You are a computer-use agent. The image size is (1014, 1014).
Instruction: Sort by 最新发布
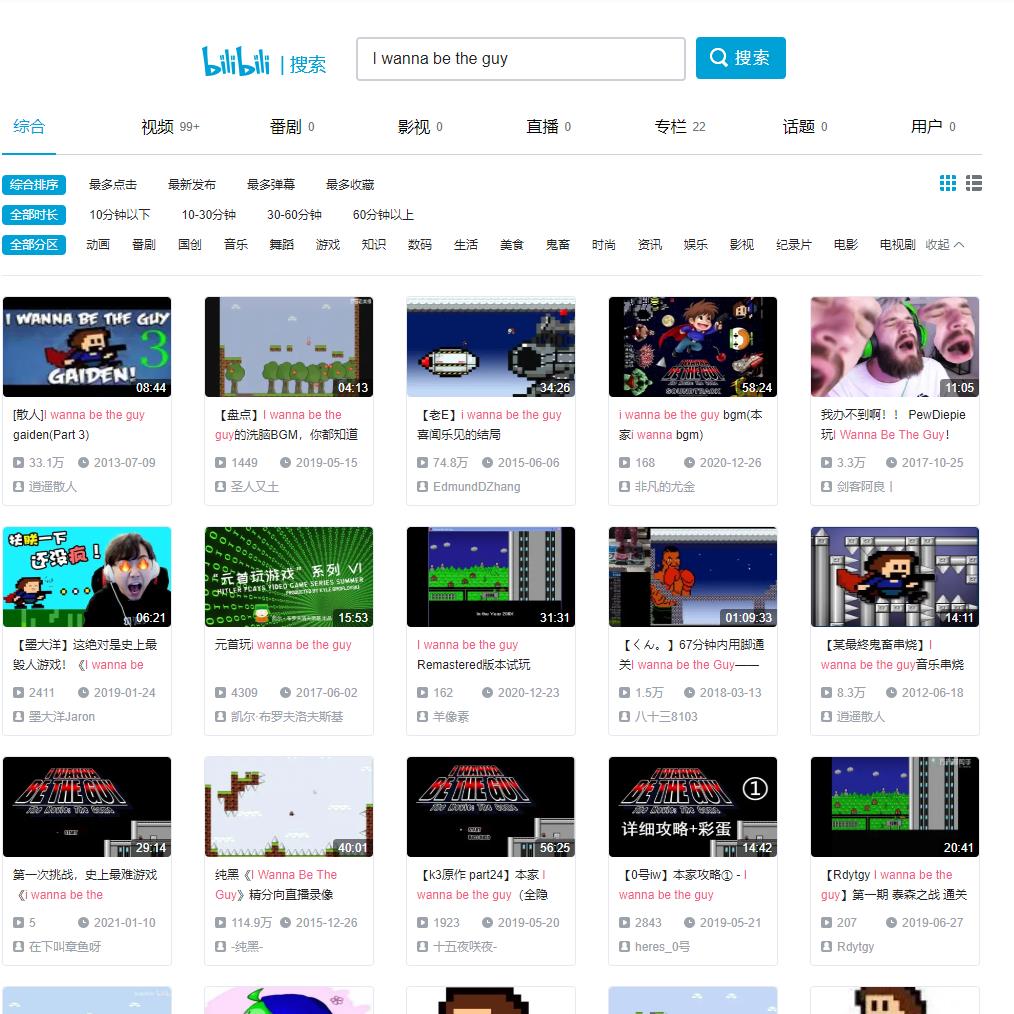pos(192,185)
